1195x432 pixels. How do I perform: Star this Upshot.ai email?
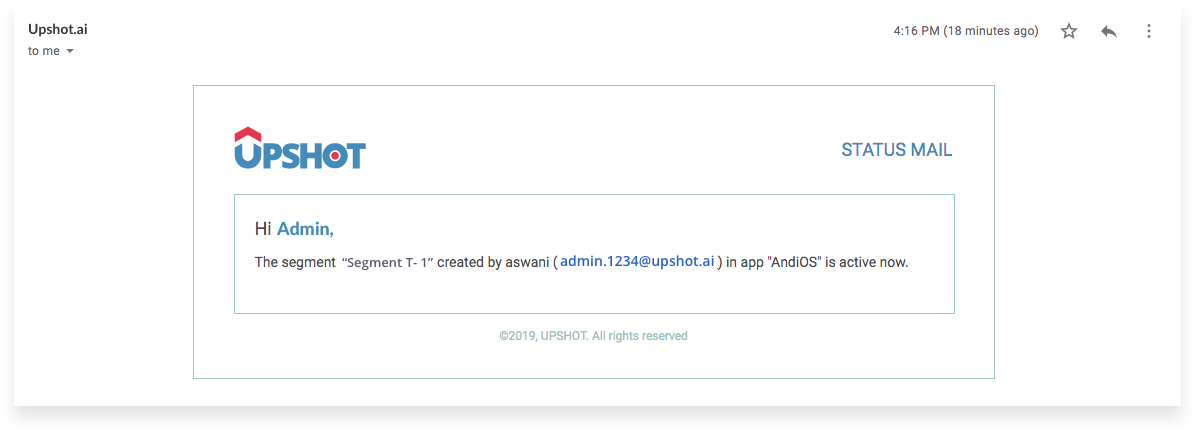(1069, 31)
